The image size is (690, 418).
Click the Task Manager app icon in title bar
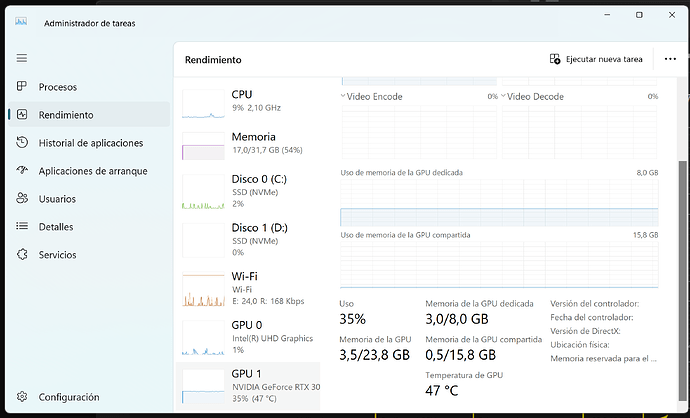(x=21, y=22)
